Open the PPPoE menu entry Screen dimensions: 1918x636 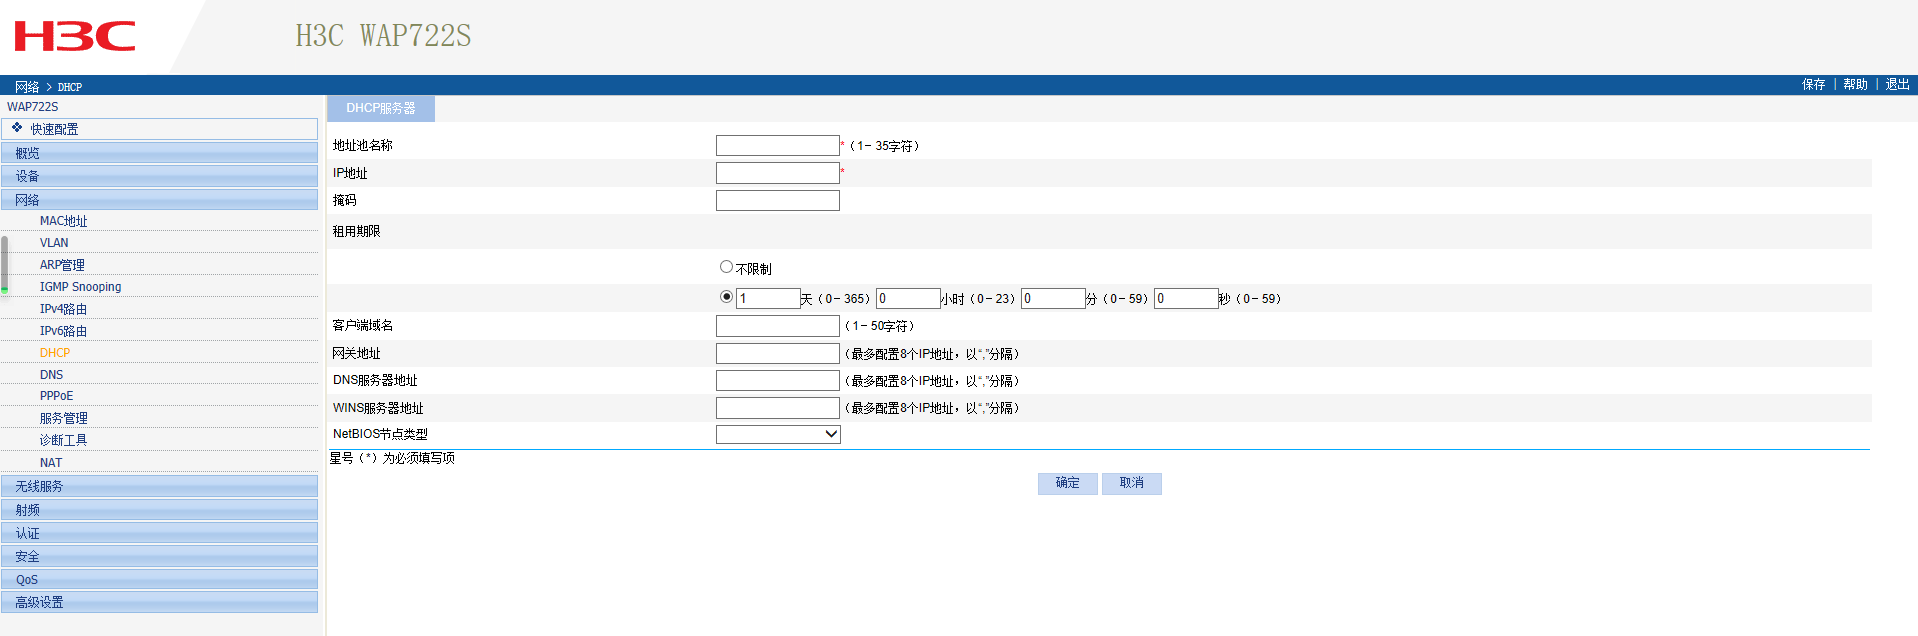point(56,396)
